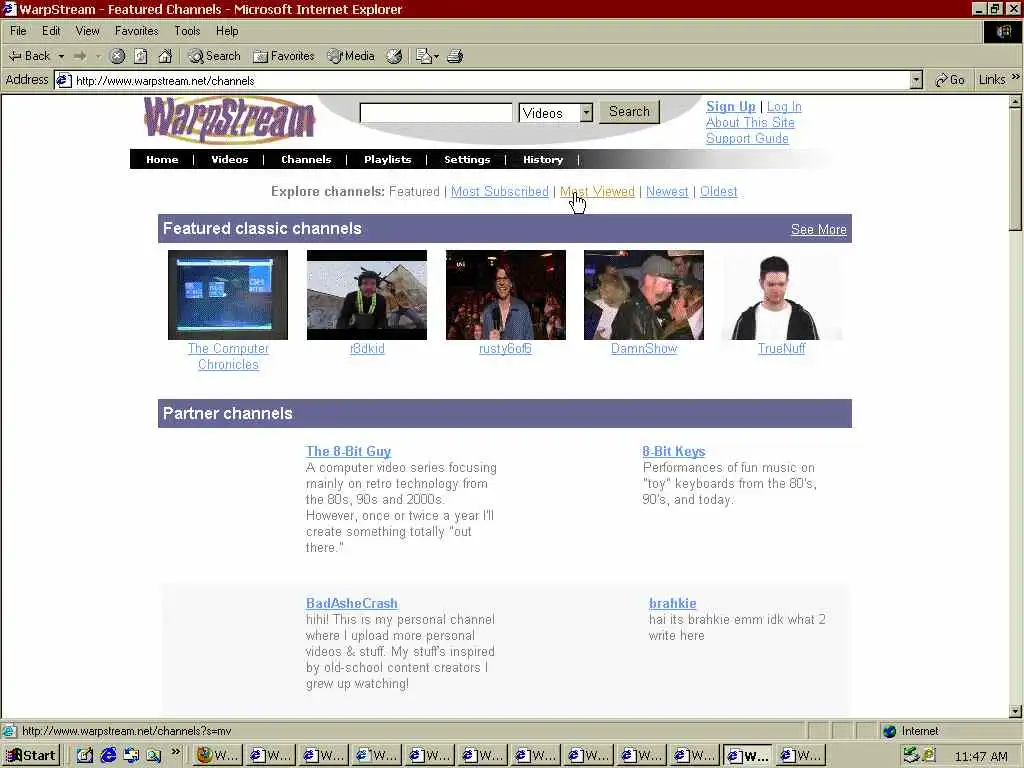Expand the Quick Launch overflow chevron
The width and height of the screenshot is (1024, 768).
click(176, 752)
